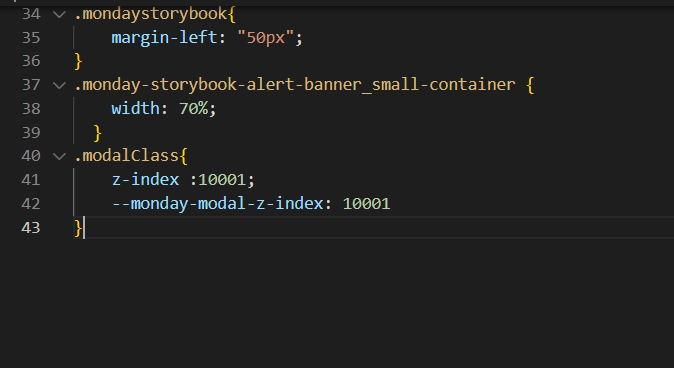Click the opening brace on line 37

pyautogui.click(x=530, y=85)
